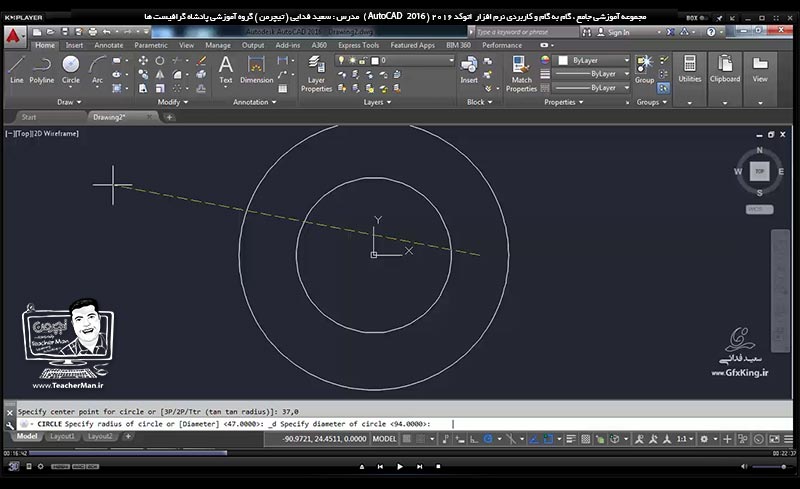Image resolution: width=800 pixels, height=489 pixels.
Task: Click the TOP face of the ViewCube
Action: click(759, 171)
